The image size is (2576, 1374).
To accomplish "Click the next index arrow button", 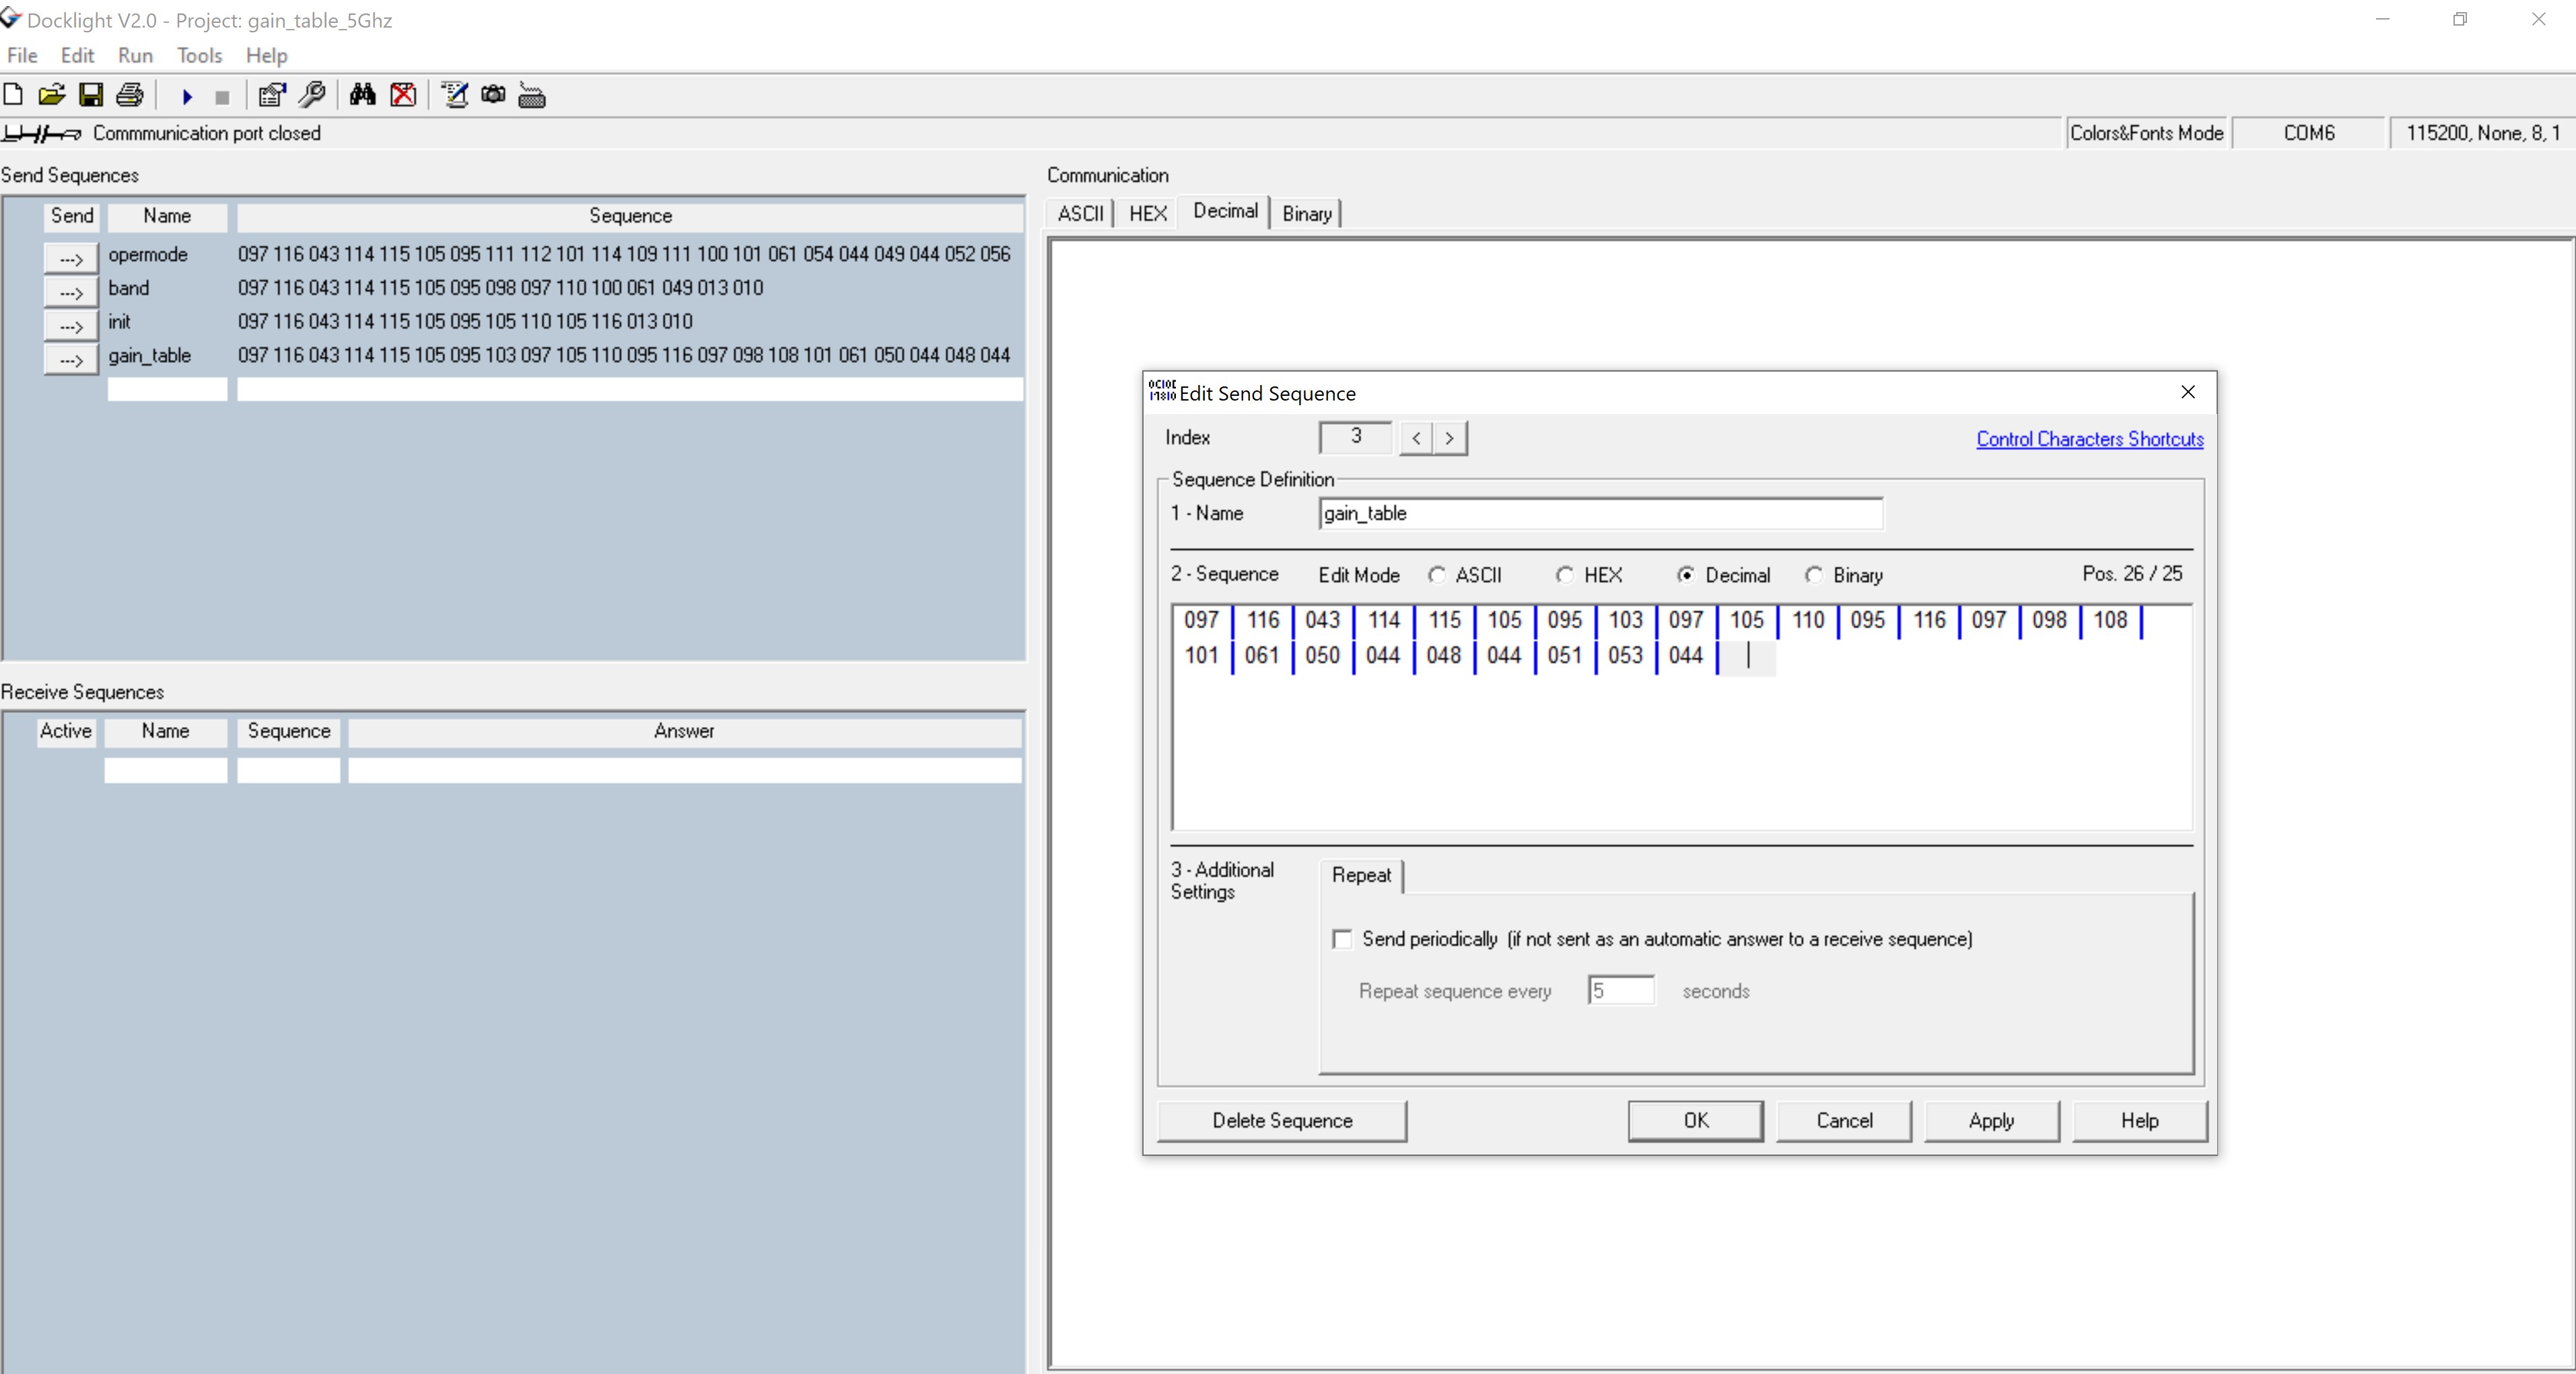I will [1450, 438].
